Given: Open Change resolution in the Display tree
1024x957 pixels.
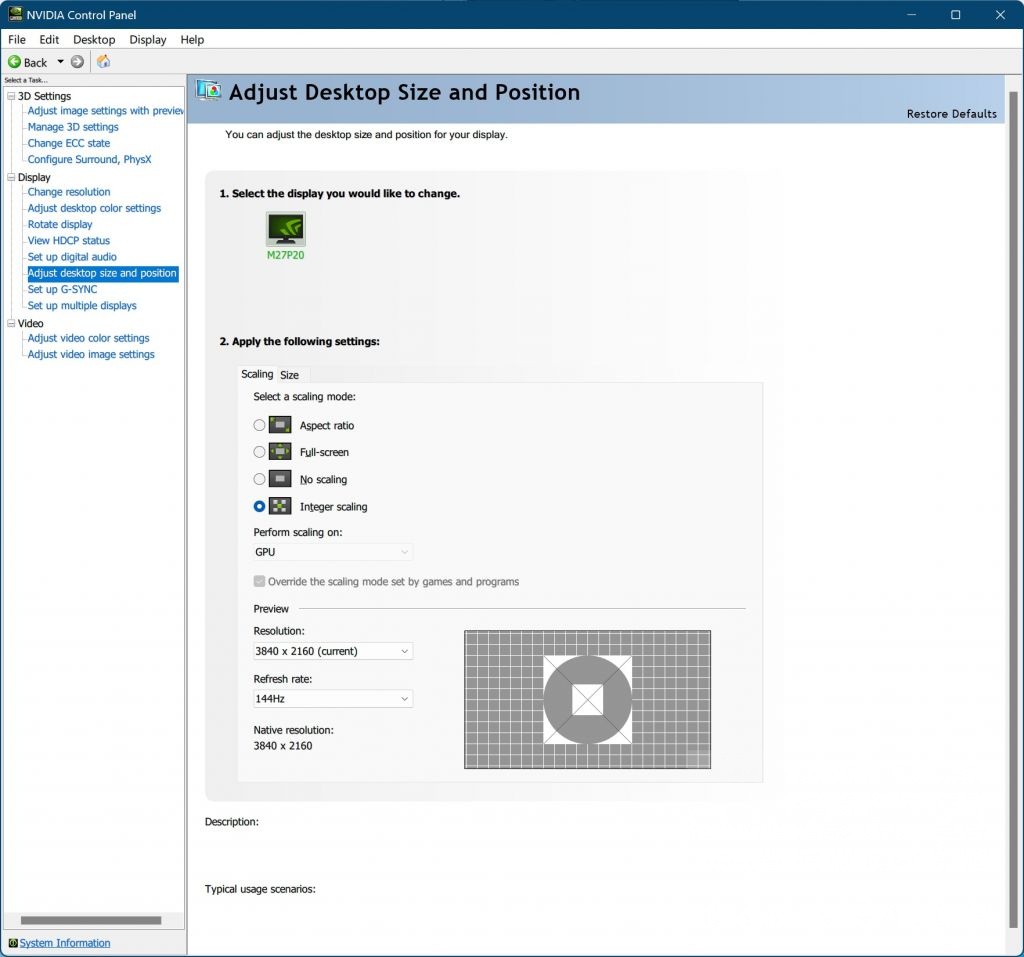Looking at the screenshot, I should [69, 192].
